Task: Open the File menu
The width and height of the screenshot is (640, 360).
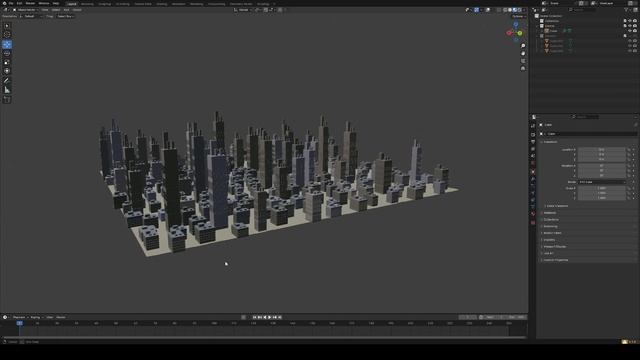Action: (x=11, y=3)
